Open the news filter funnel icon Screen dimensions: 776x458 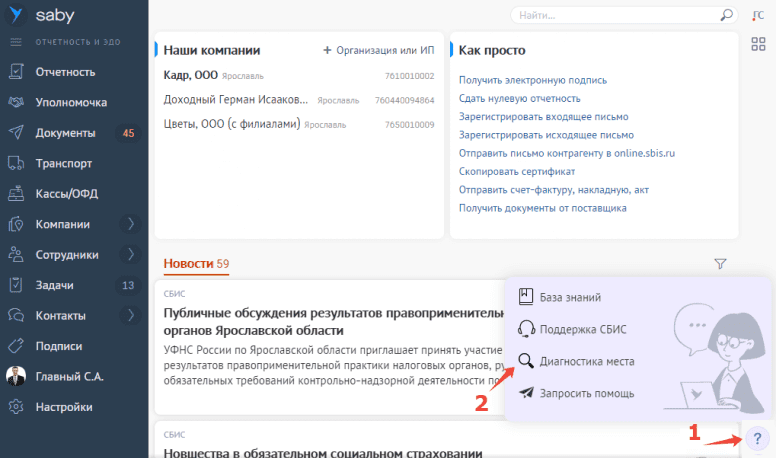click(x=720, y=264)
